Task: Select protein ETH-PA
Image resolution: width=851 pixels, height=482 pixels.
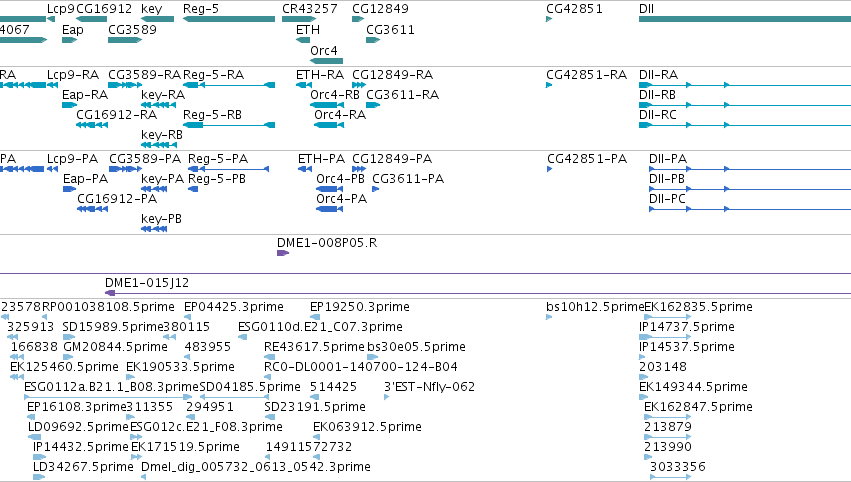Action: click(321, 159)
